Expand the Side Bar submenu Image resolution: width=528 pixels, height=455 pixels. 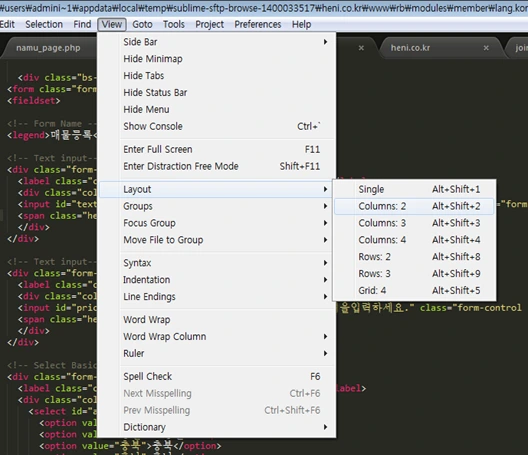pyautogui.click(x=217, y=42)
